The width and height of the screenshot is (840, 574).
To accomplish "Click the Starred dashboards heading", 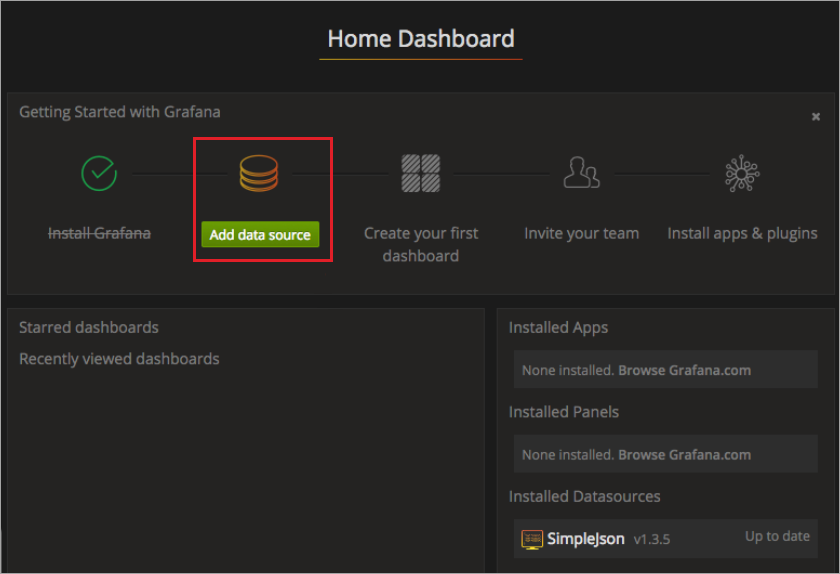I will click(89, 327).
